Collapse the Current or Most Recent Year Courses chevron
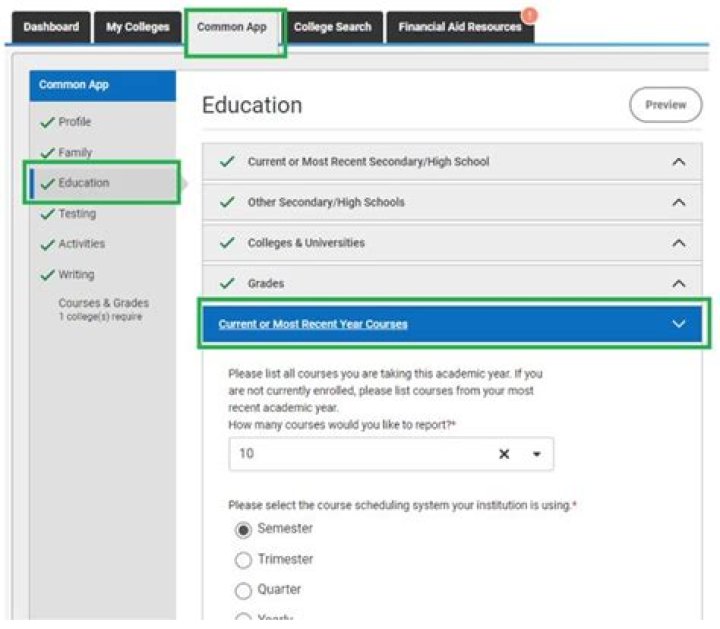This screenshot has width=720, height=629. (x=679, y=324)
